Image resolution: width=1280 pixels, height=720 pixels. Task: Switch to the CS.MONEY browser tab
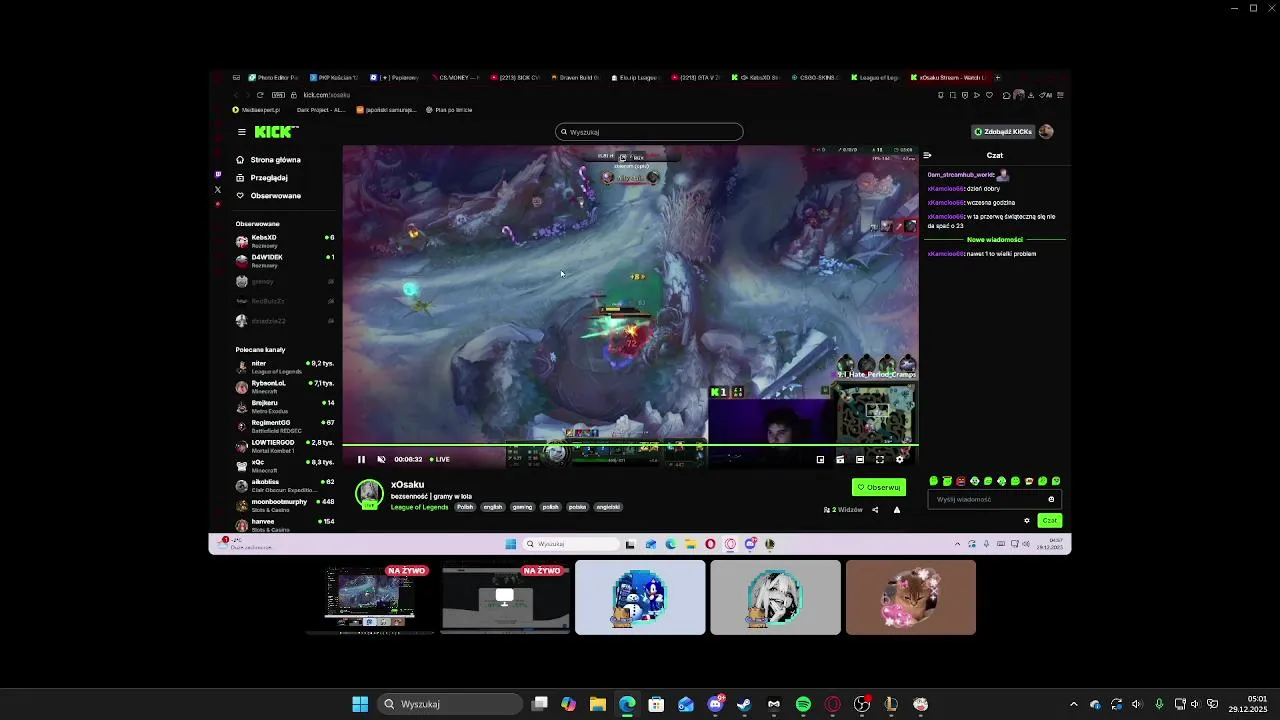[x=456, y=77]
